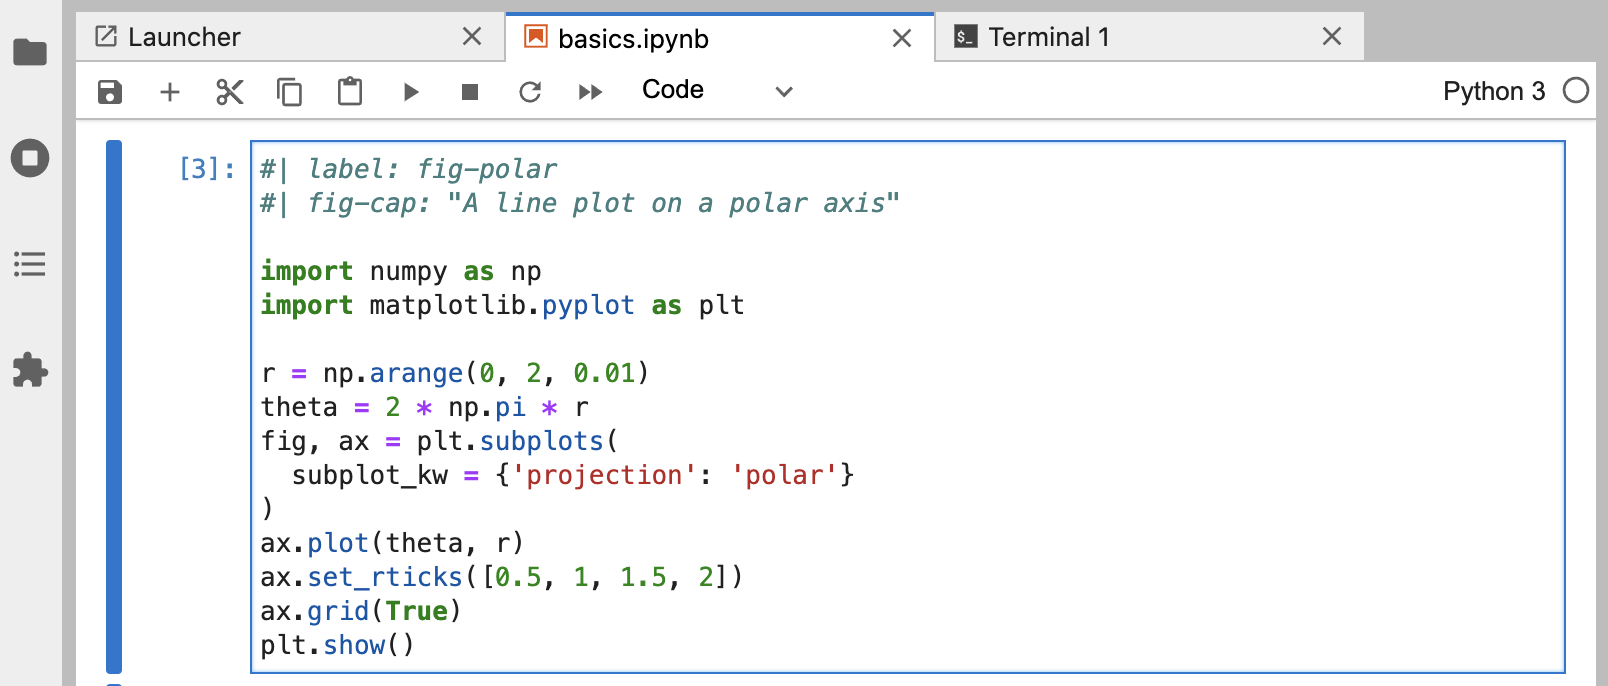This screenshot has width=1608, height=686.
Task: Click the blue cell collapser bar
Action: click(x=114, y=406)
